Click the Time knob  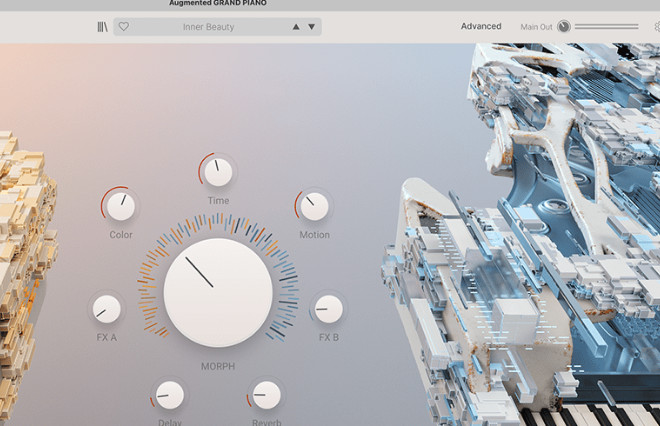218,172
